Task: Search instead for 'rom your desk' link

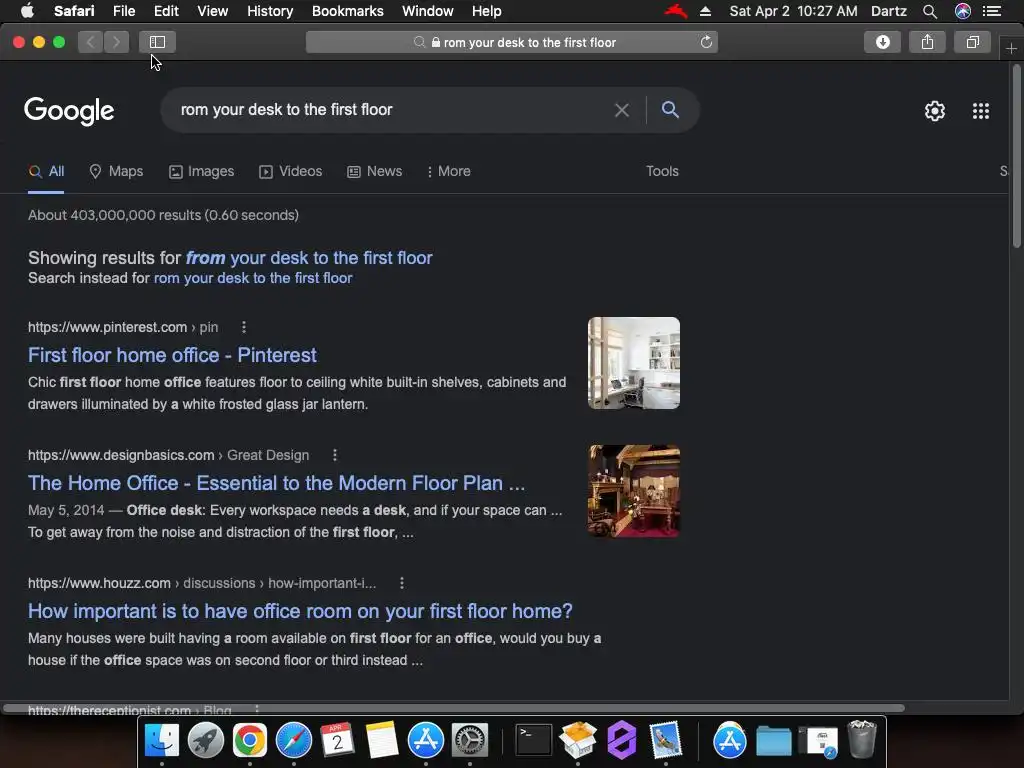Action: 253,278
